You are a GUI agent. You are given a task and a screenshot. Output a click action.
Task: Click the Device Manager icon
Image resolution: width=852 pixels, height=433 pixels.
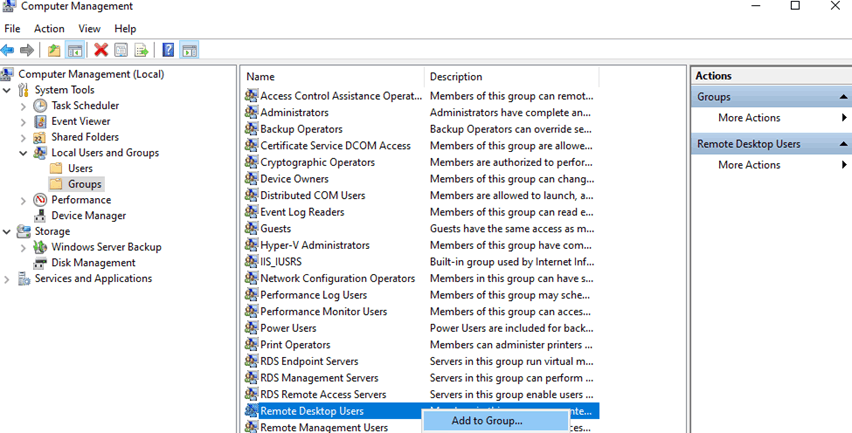40,216
